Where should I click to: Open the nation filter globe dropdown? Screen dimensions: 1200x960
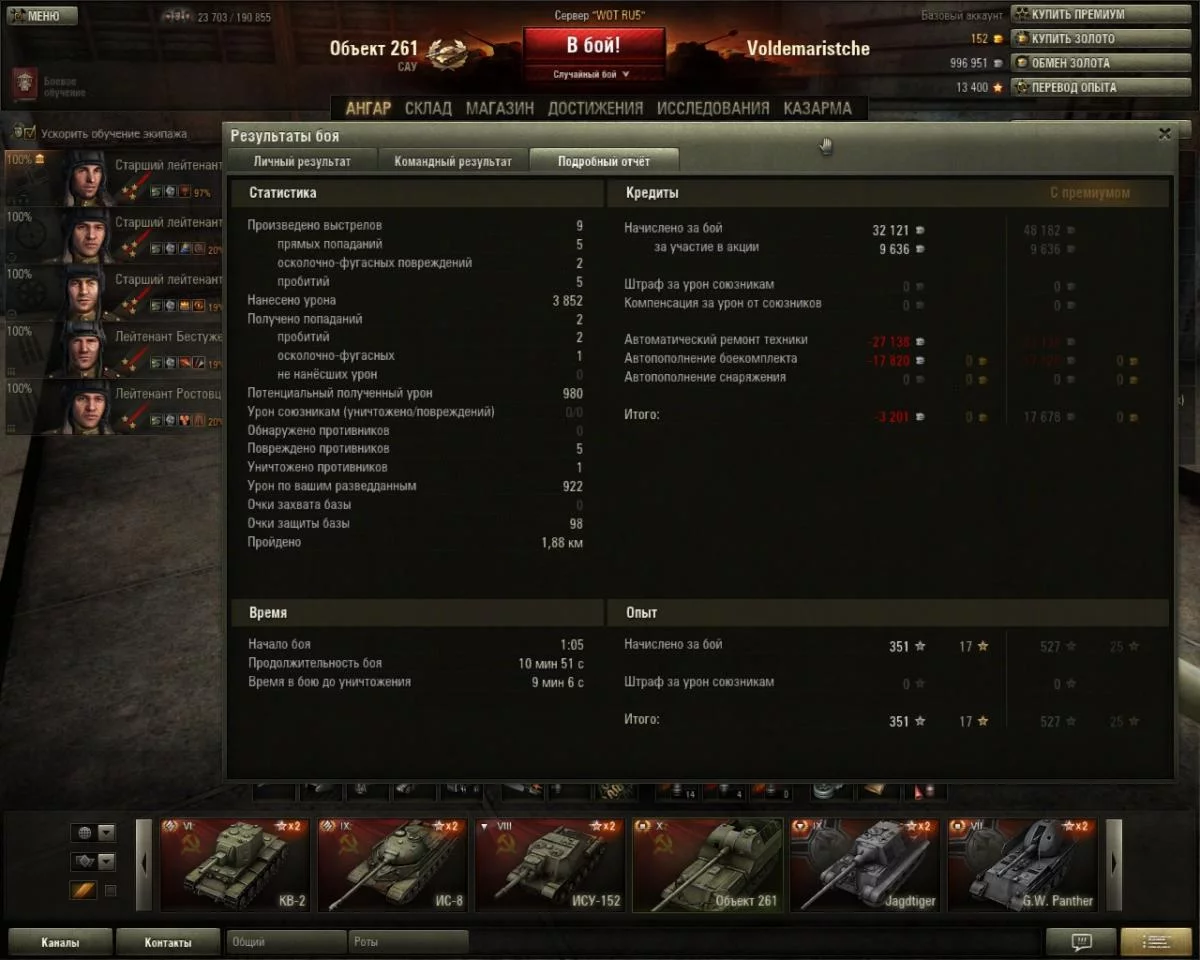pos(93,833)
